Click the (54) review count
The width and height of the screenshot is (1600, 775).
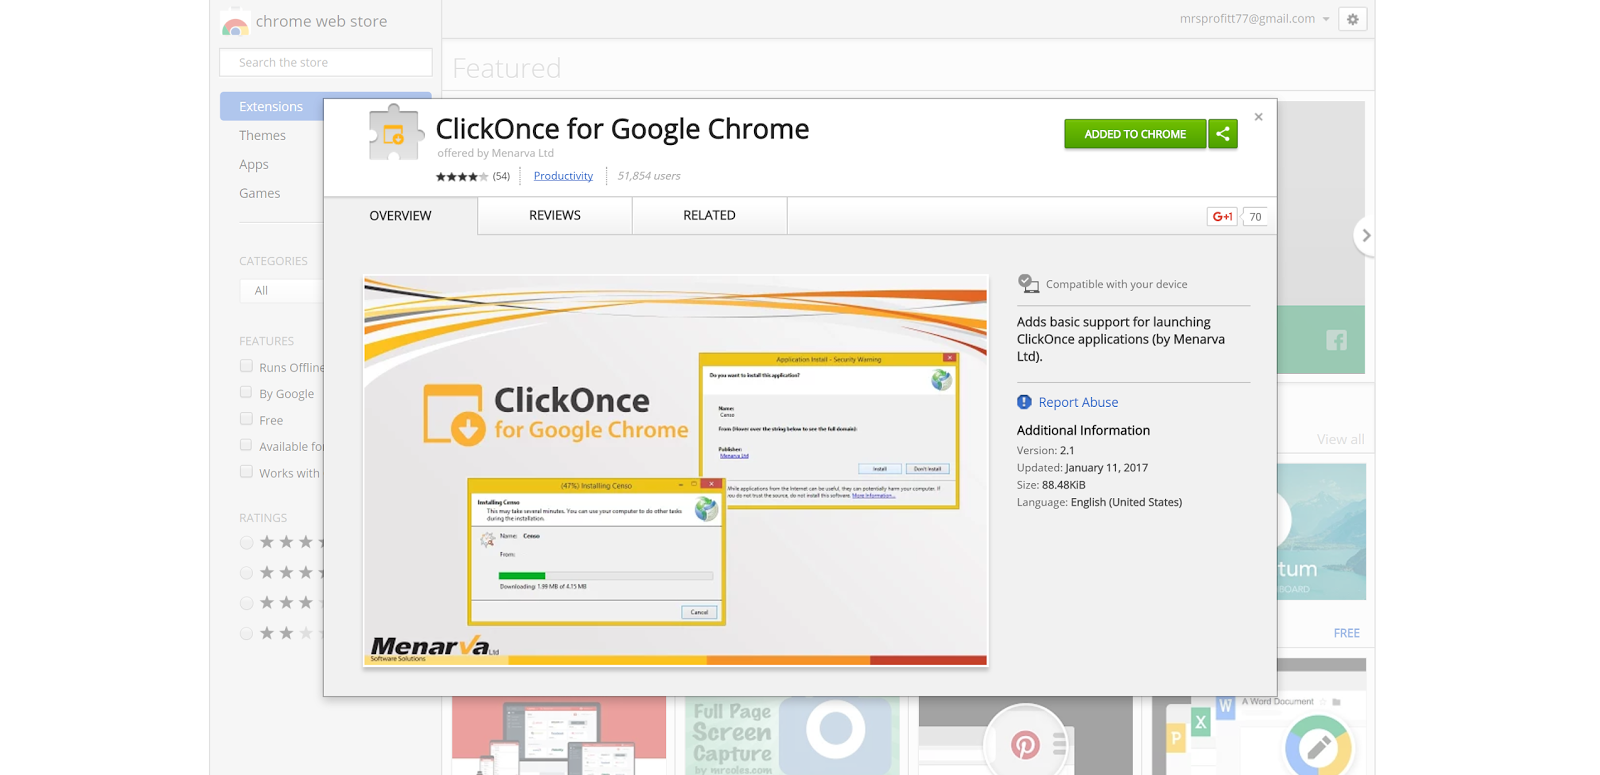click(x=501, y=176)
